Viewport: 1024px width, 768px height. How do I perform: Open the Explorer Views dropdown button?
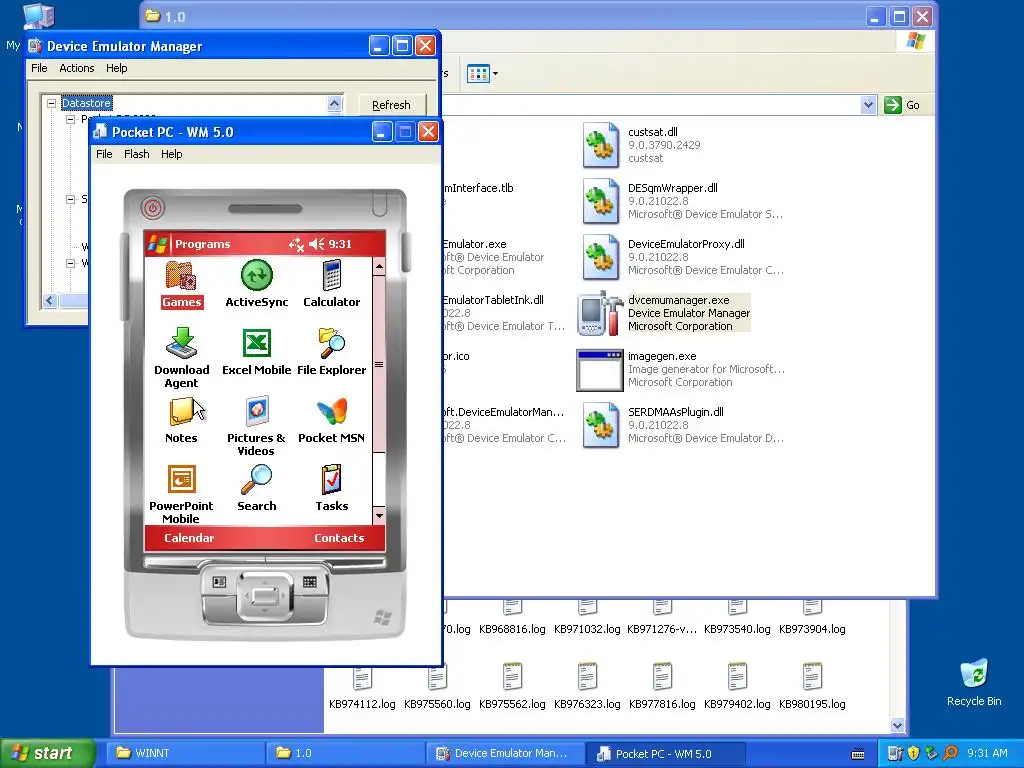pos(483,74)
